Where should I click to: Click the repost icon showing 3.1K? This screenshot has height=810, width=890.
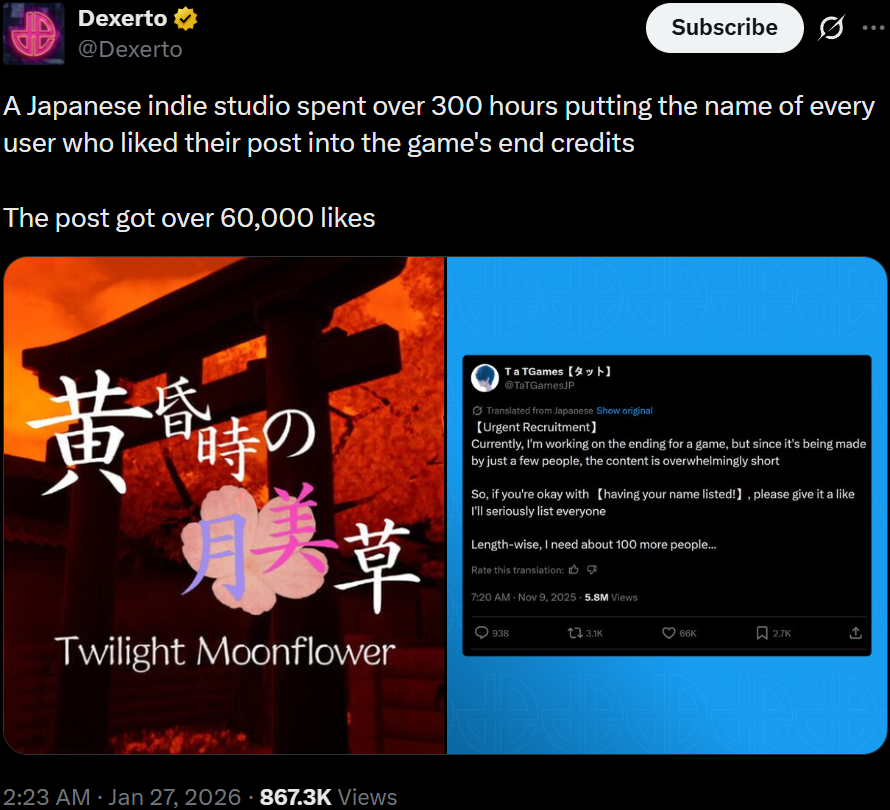[575, 632]
